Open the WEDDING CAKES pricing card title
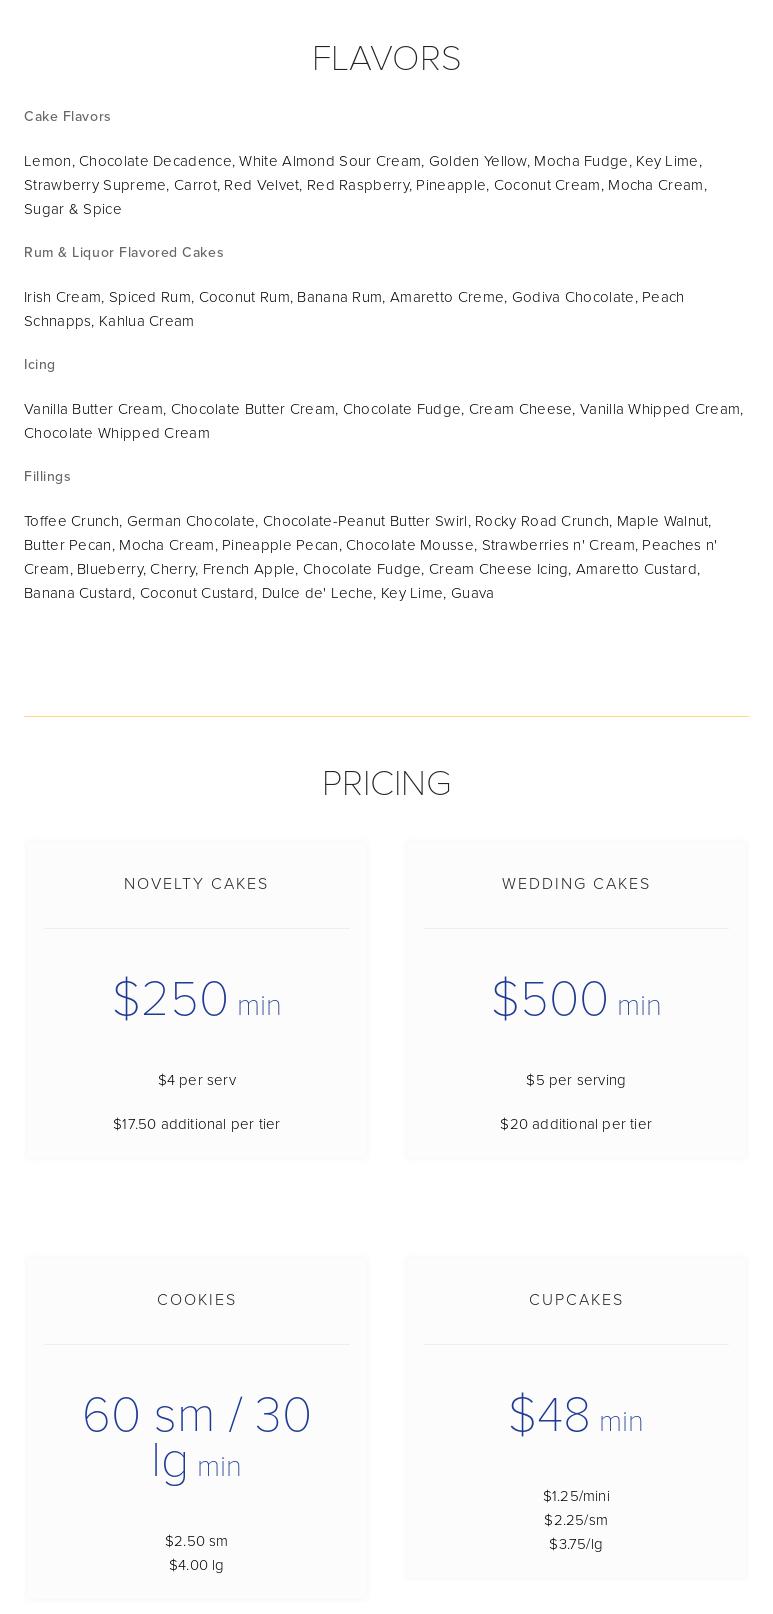 [x=576, y=884]
